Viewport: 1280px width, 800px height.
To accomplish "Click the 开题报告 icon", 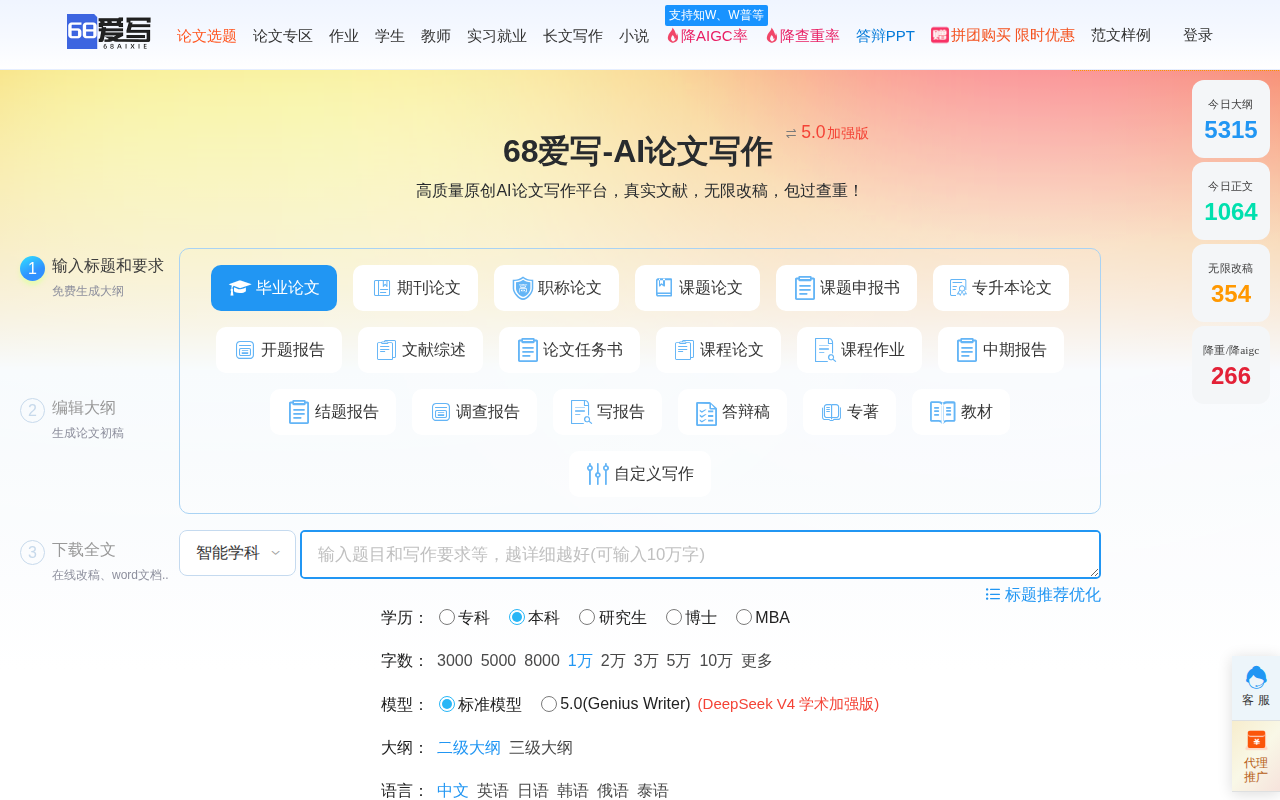I will click(245, 350).
